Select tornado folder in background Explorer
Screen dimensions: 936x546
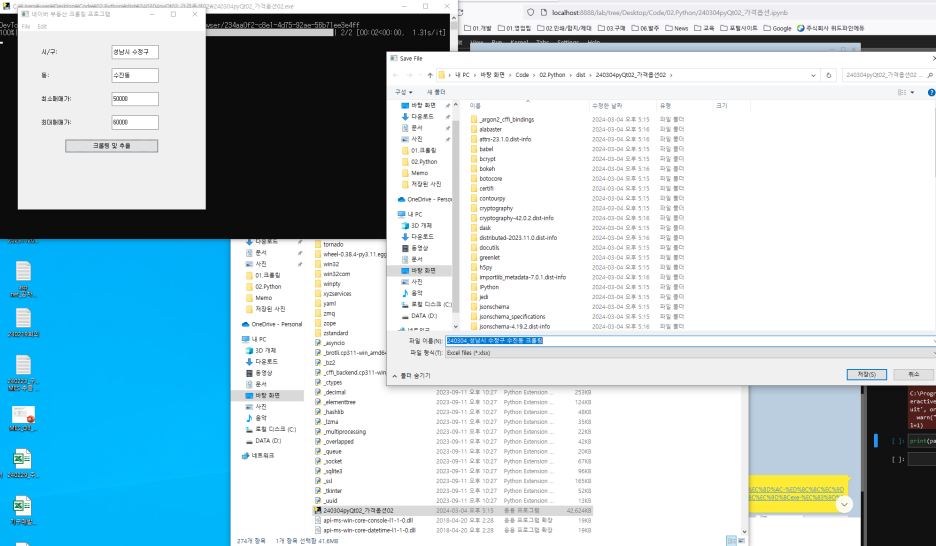coord(333,244)
